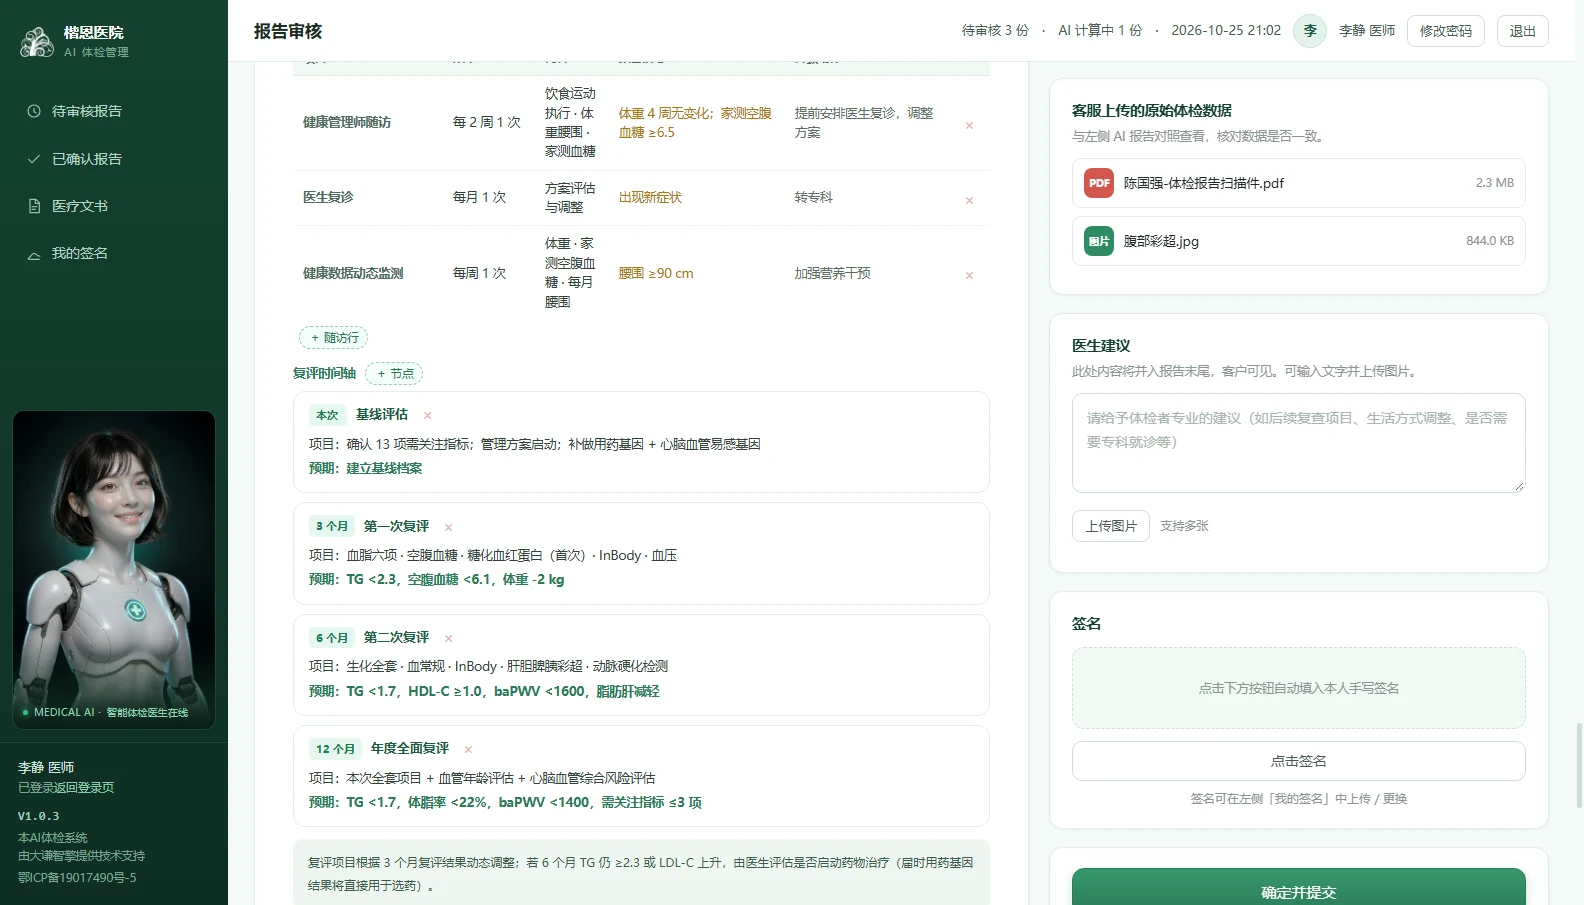The height and width of the screenshot is (905, 1584).
Task: Click 点击签名 button
Action: click(1299, 761)
